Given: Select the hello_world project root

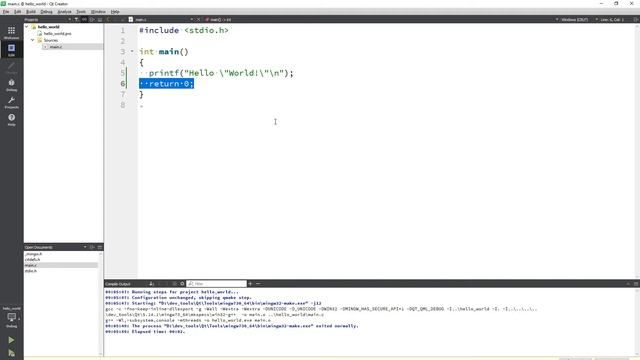Looking at the screenshot, I should (x=49, y=27).
